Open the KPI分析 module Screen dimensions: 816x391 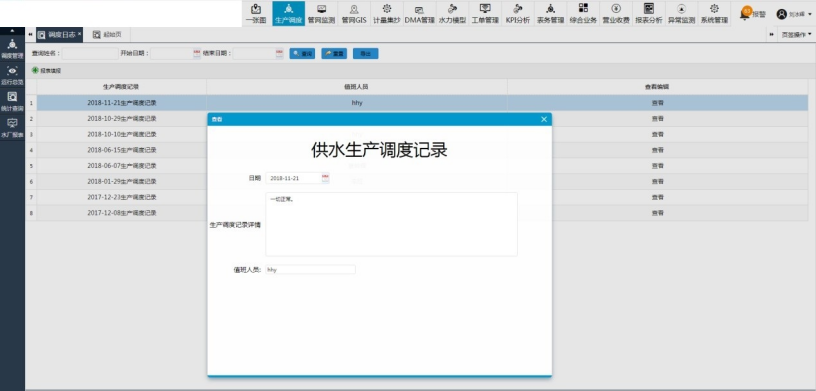pos(518,14)
